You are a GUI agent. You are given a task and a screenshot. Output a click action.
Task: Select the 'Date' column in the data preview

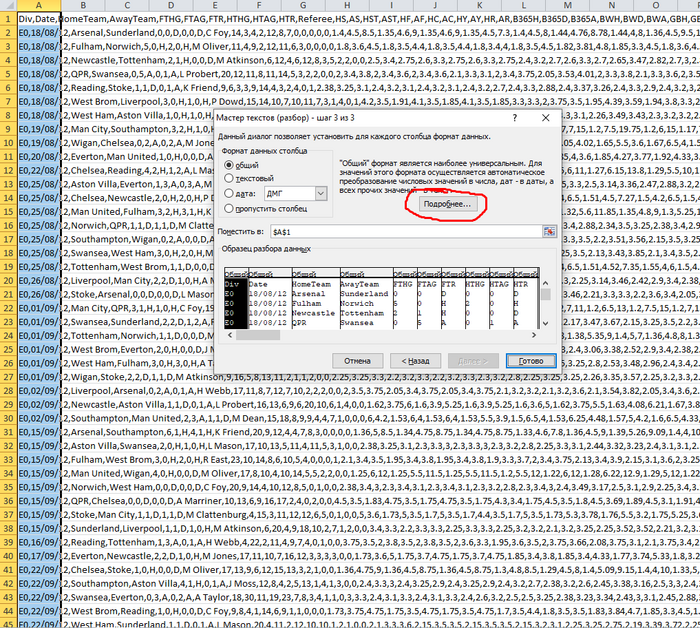pos(269,299)
